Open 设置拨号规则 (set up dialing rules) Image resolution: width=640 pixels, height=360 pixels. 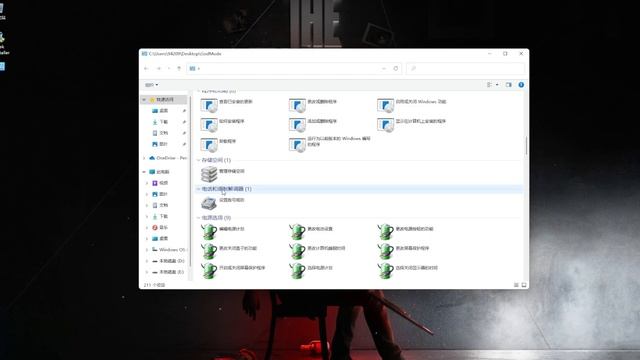point(223,203)
